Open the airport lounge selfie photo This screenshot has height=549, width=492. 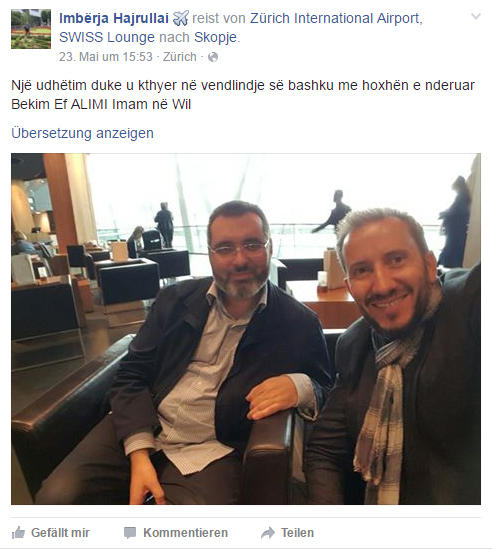246,329
